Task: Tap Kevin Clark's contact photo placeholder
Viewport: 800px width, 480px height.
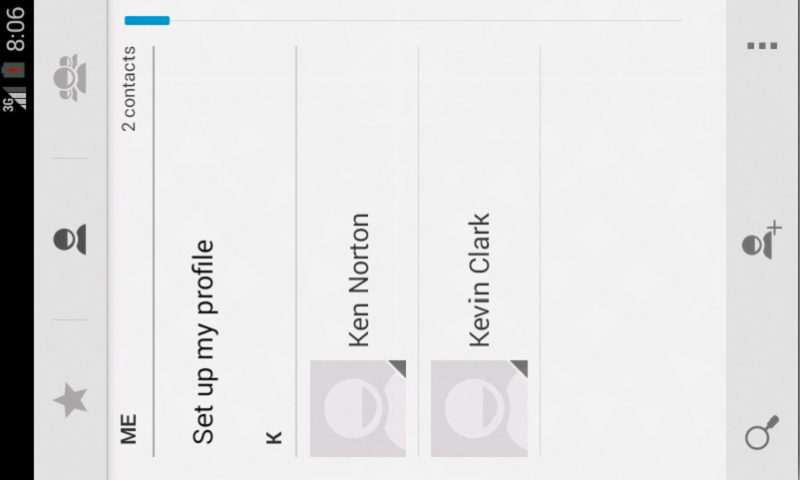Action: pos(478,408)
